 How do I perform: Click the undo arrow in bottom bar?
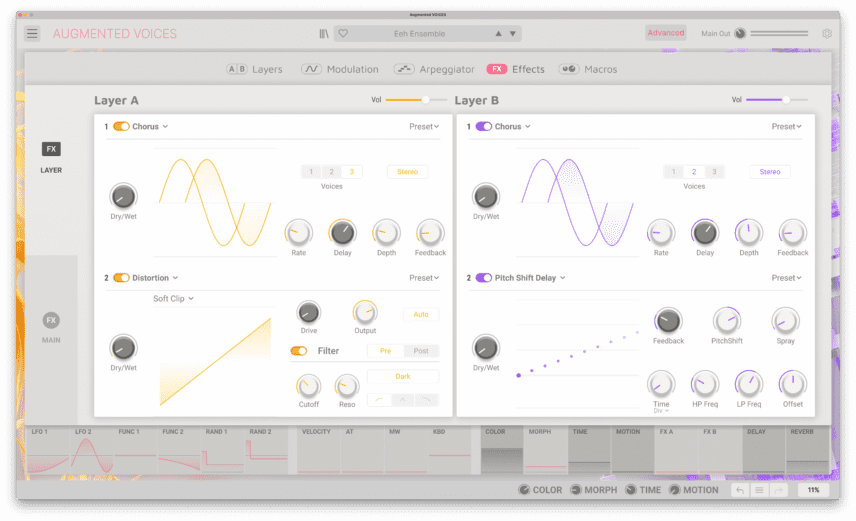click(740, 490)
